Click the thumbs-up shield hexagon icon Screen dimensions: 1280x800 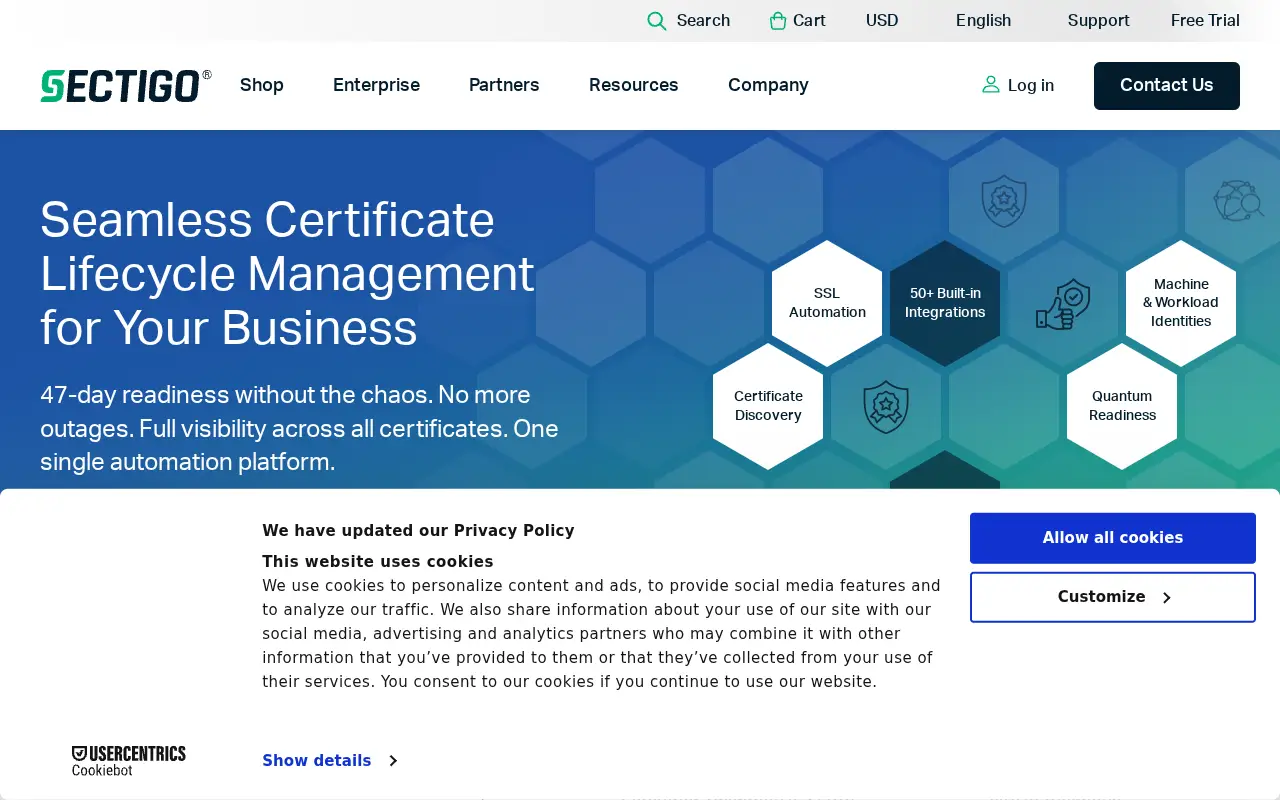tap(1063, 304)
